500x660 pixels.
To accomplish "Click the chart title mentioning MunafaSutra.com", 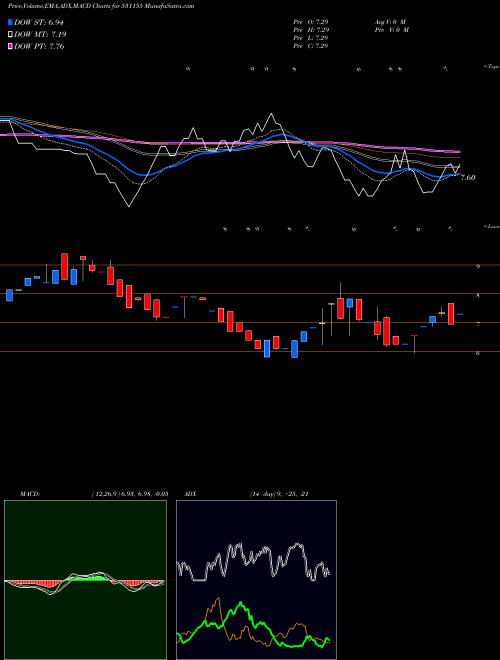I will [101, 6].
